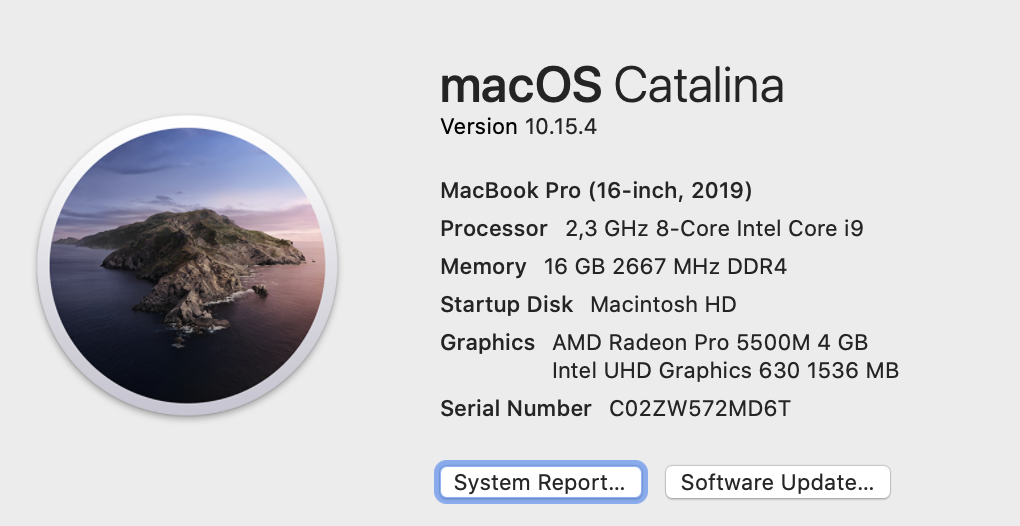Select the AMD Radeon Pro 5500M 4 GB line

[x=710, y=342]
